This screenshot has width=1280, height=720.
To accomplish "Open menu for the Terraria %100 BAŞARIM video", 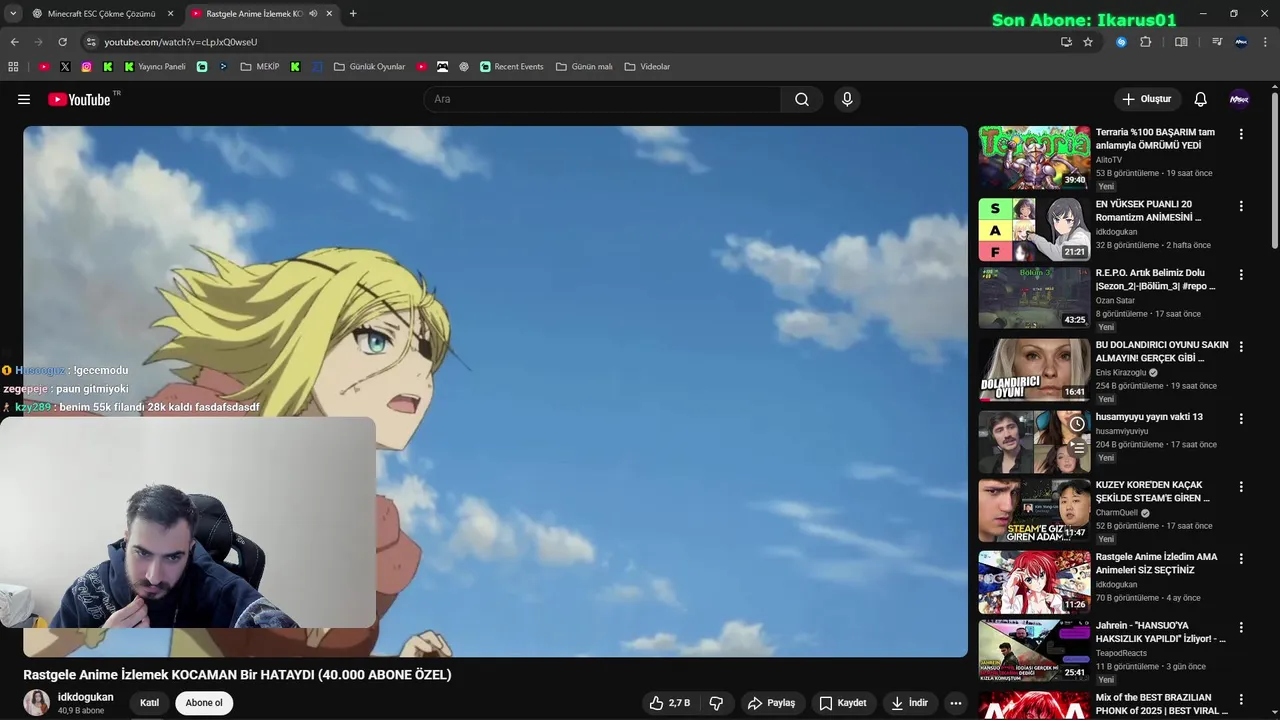I will click(x=1241, y=134).
